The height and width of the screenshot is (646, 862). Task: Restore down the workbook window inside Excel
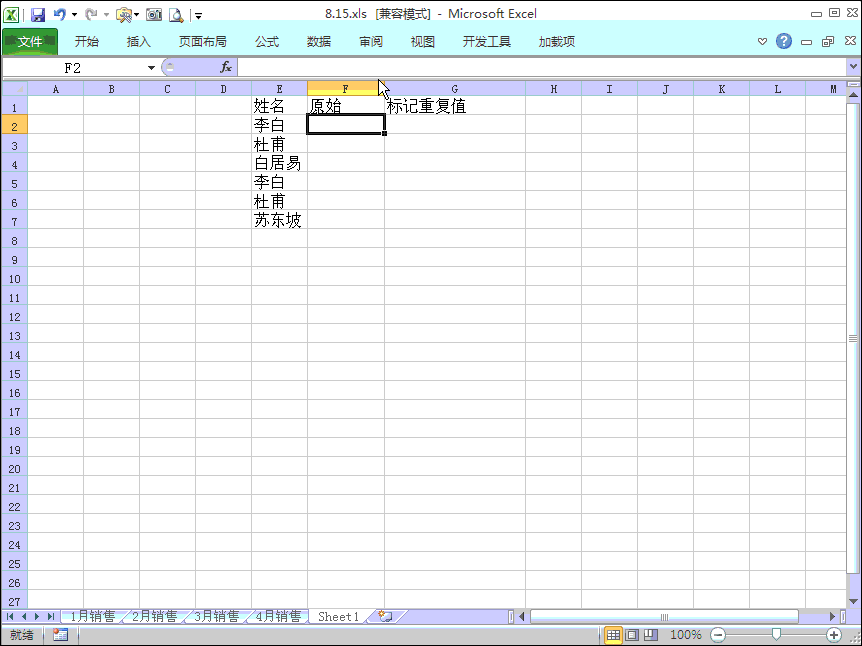828,42
